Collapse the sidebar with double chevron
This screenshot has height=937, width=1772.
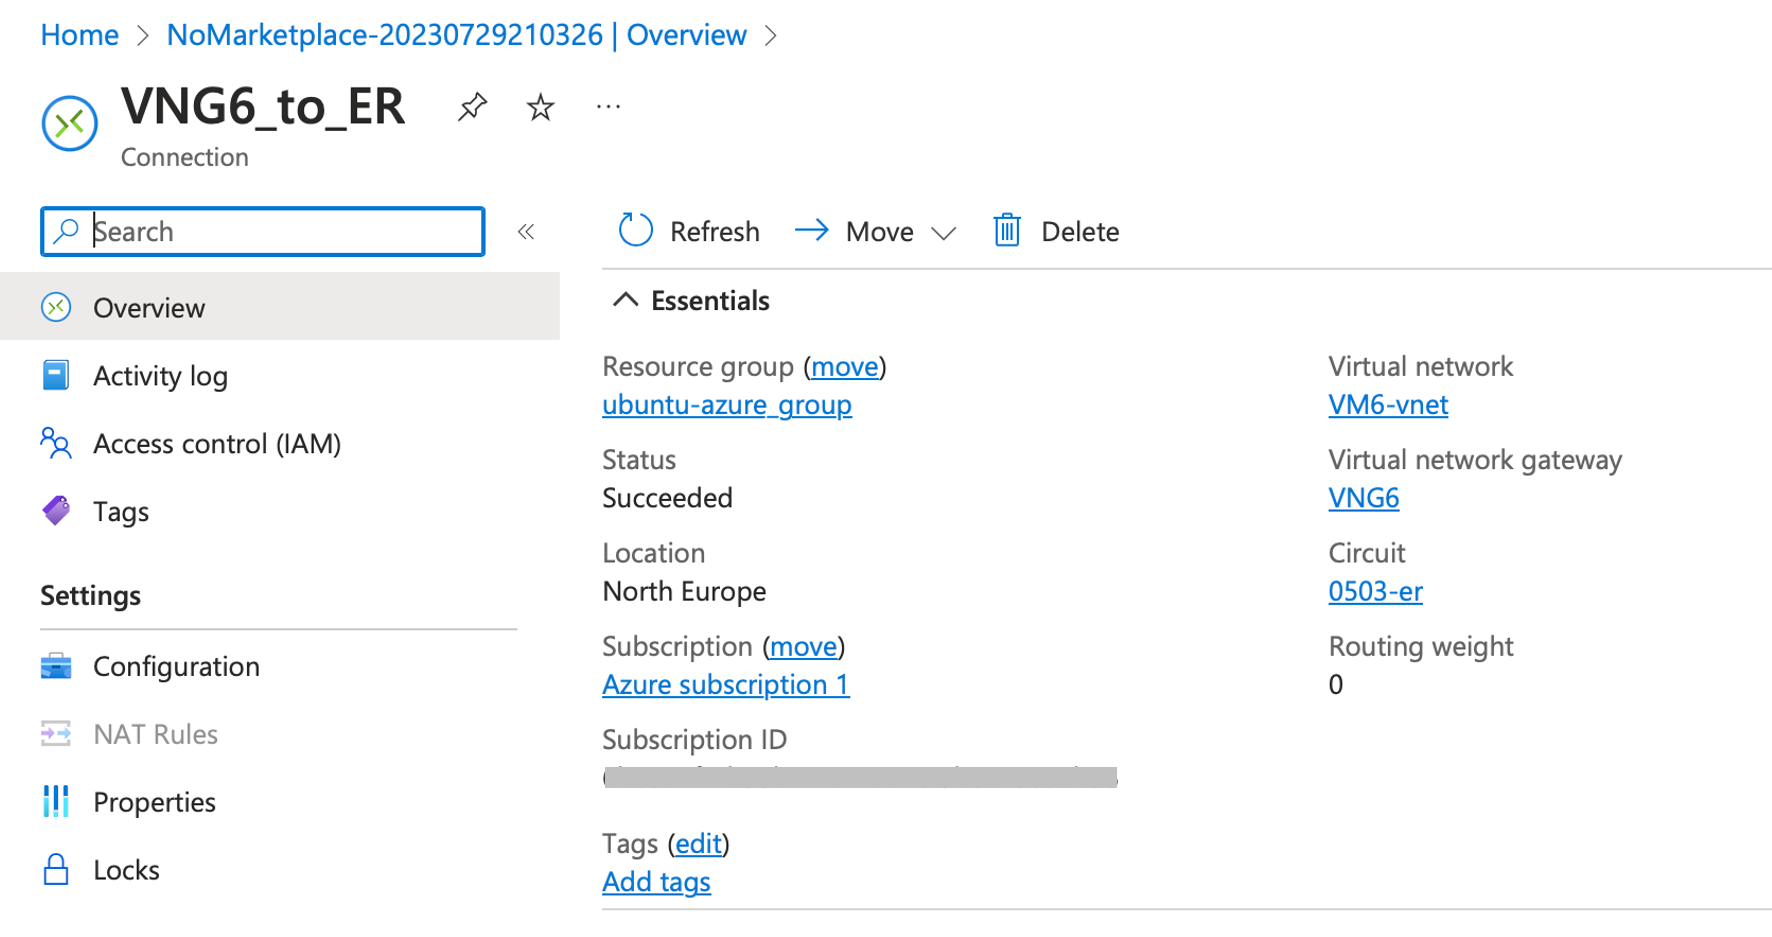coord(526,232)
